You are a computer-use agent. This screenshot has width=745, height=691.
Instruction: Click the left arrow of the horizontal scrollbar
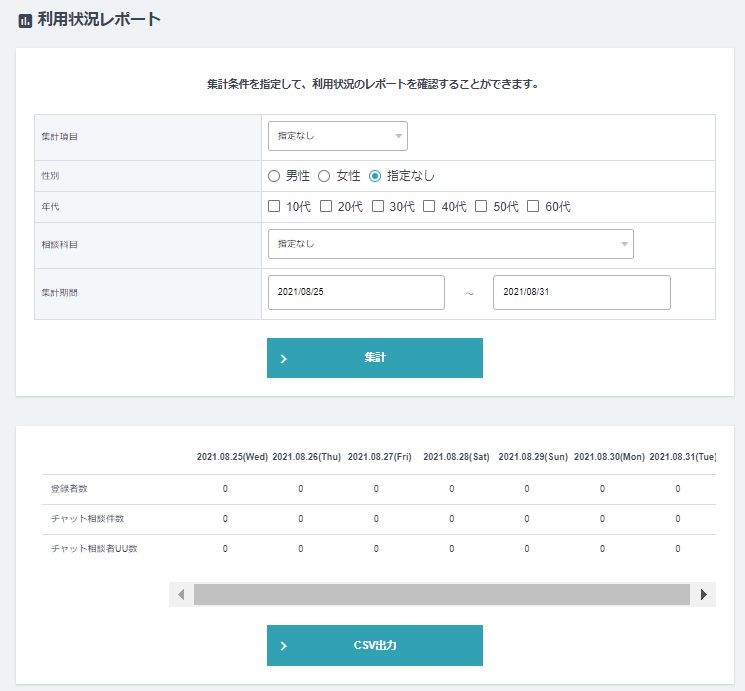[x=181, y=594]
